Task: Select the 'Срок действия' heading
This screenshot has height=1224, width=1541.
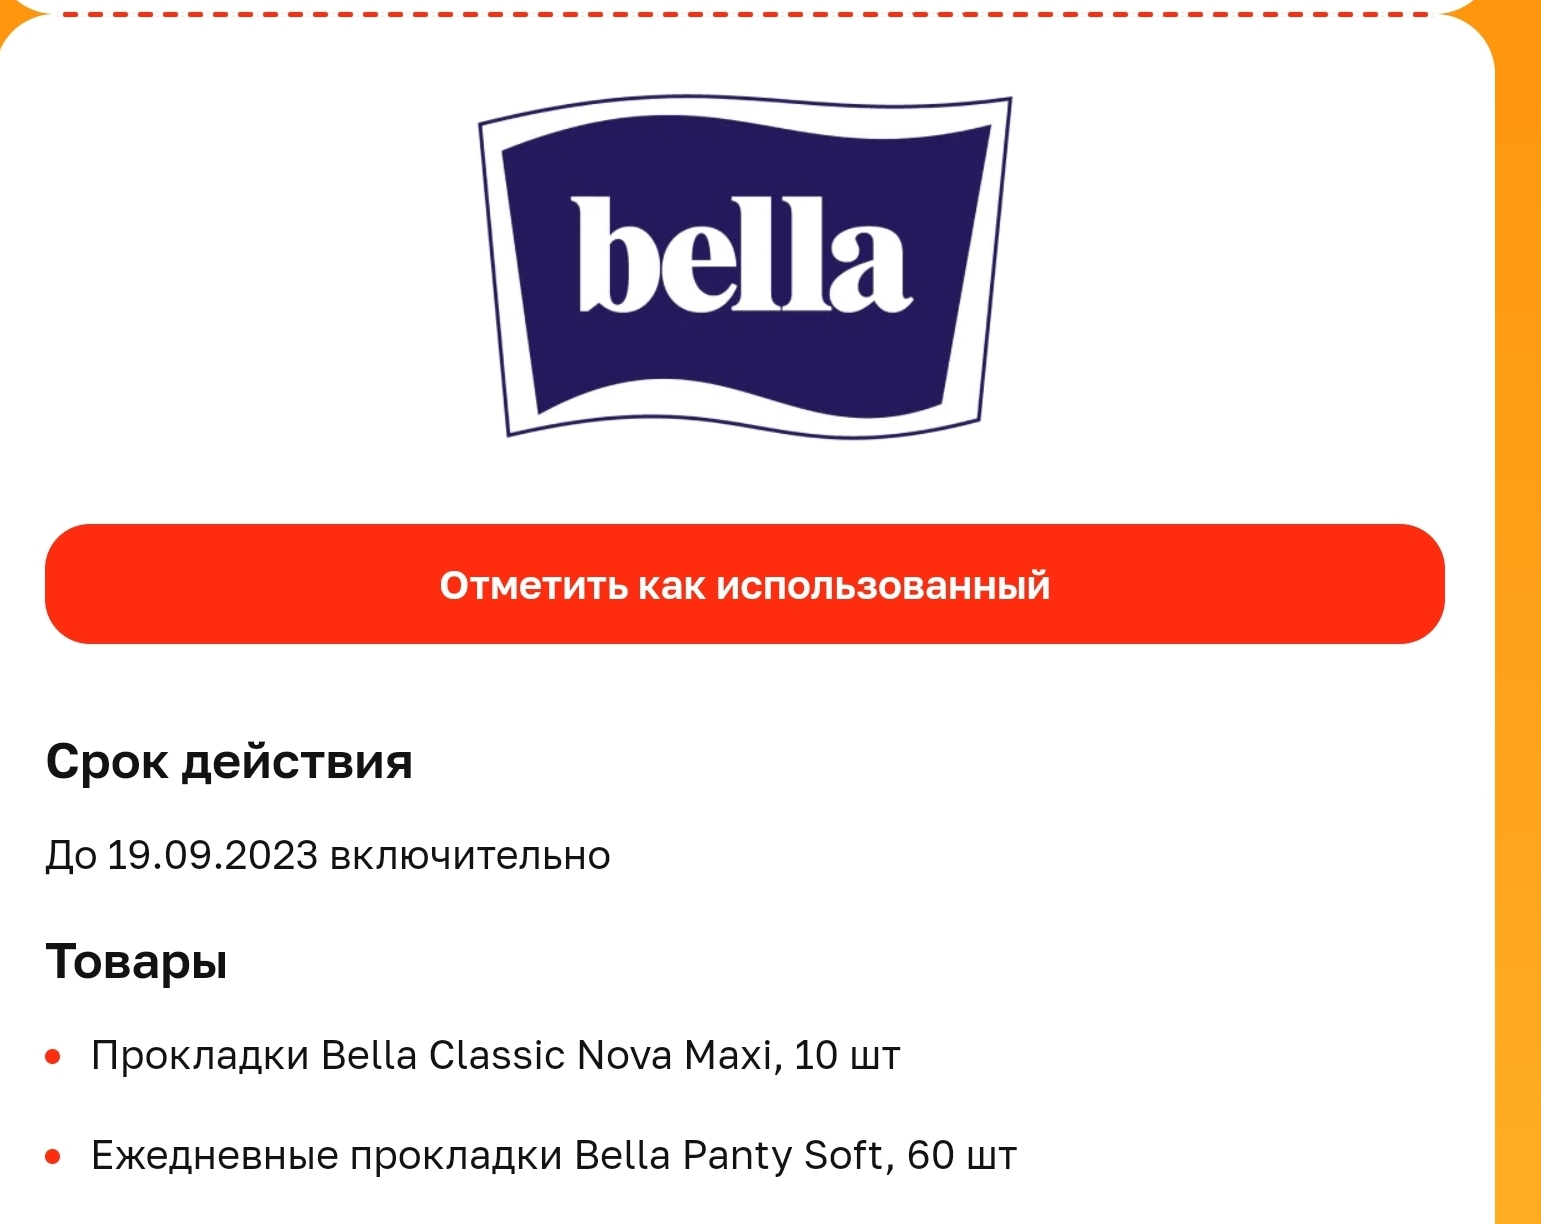Action: tap(229, 763)
